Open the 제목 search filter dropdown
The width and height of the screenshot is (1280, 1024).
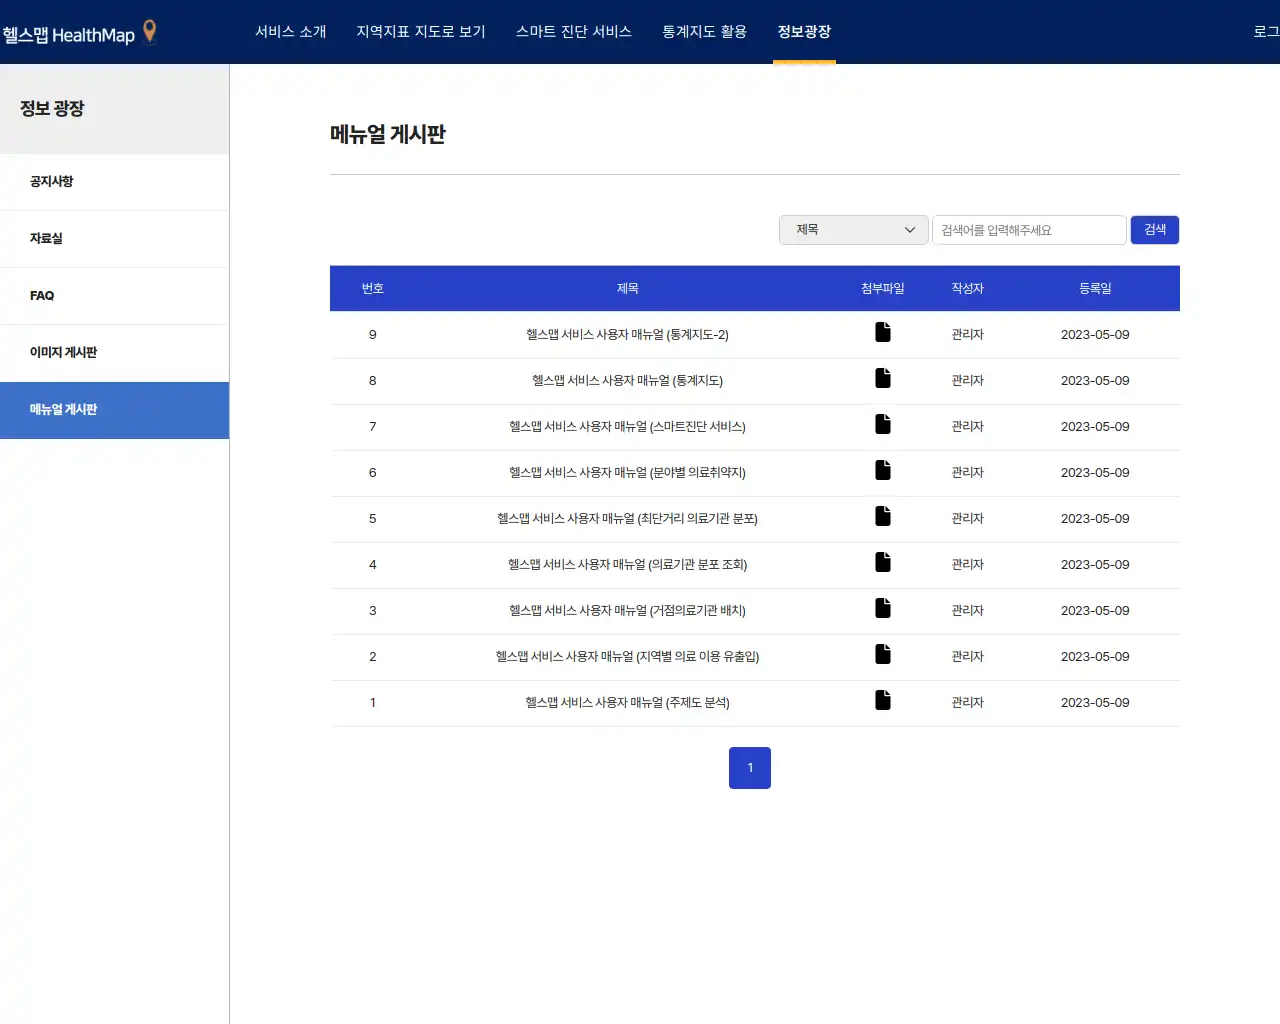(x=853, y=229)
